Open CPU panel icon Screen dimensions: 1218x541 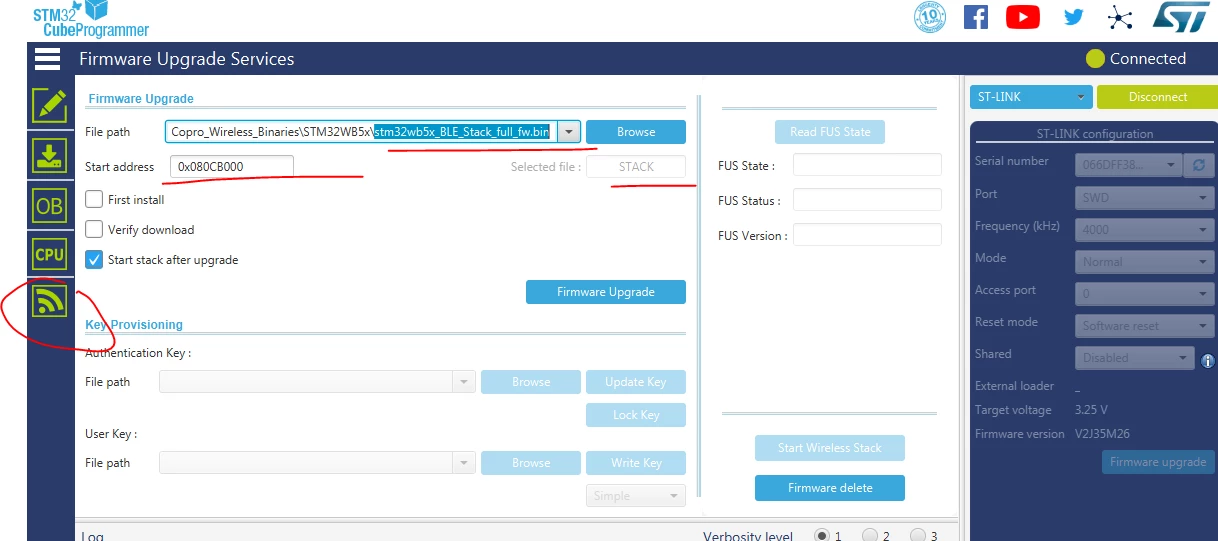pyautogui.click(x=49, y=254)
